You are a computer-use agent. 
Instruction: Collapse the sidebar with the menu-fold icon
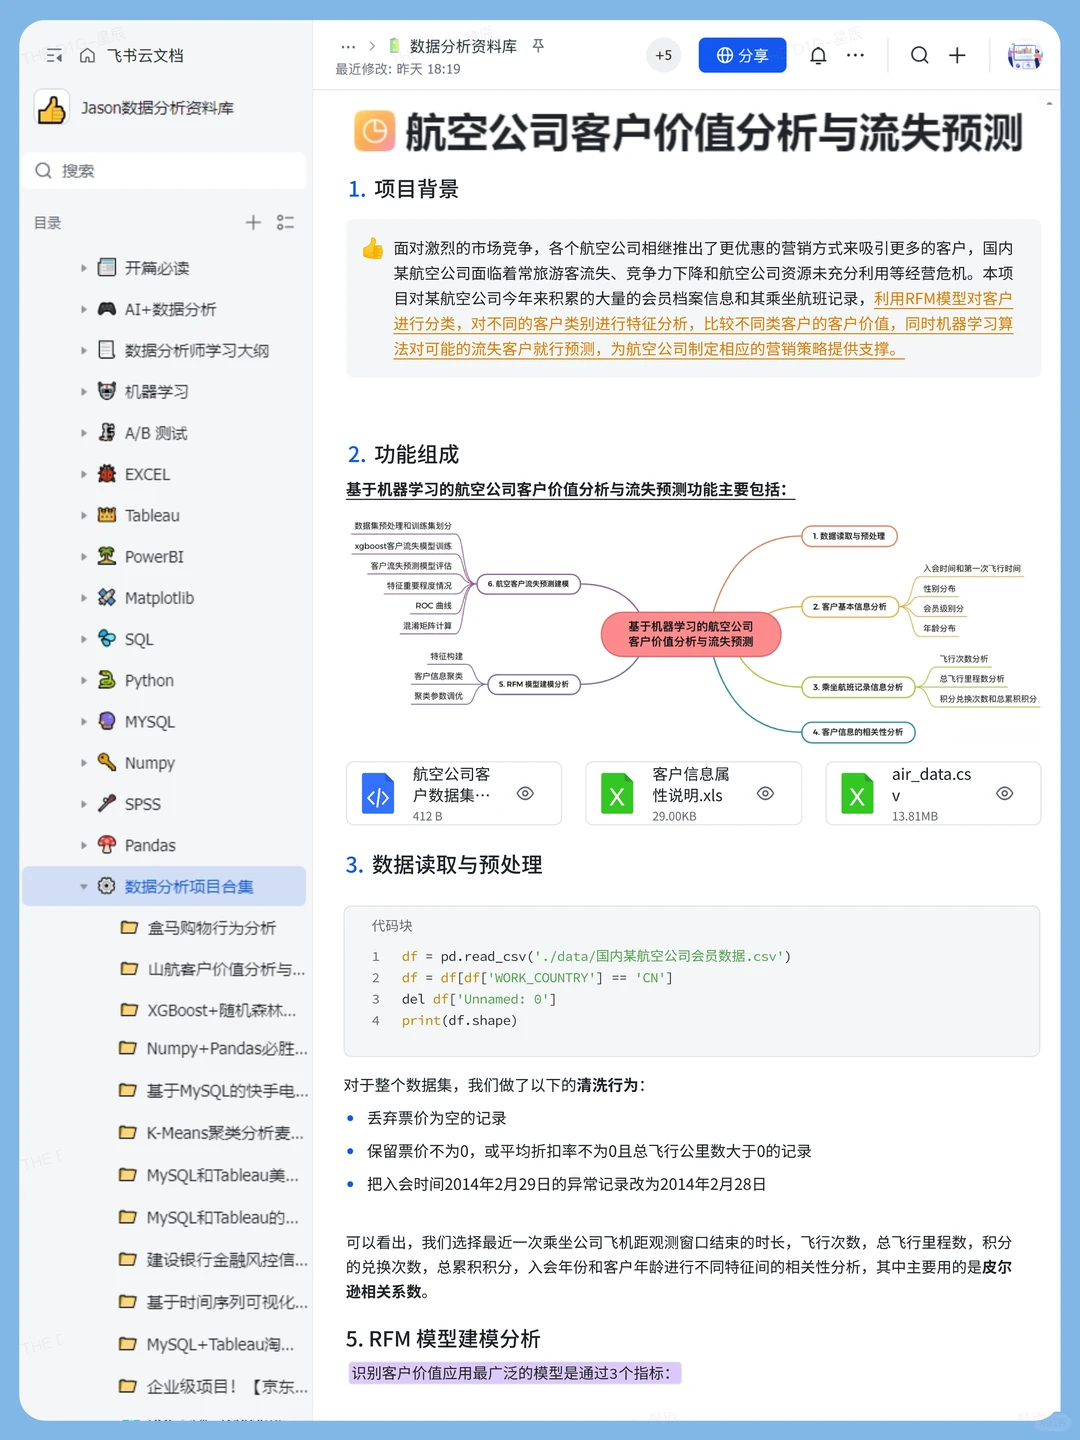pyautogui.click(x=54, y=56)
